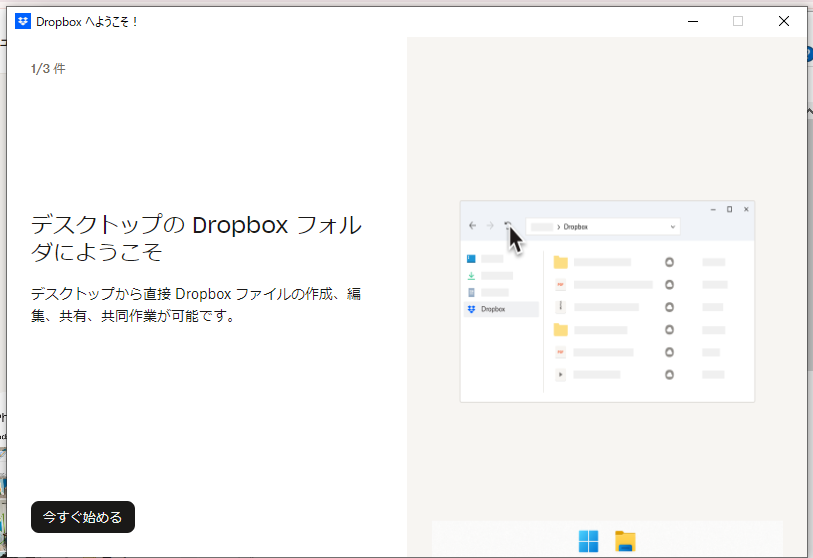Select the 1/3 件 step counter text
This screenshot has height=558, width=813.
click(x=48, y=68)
